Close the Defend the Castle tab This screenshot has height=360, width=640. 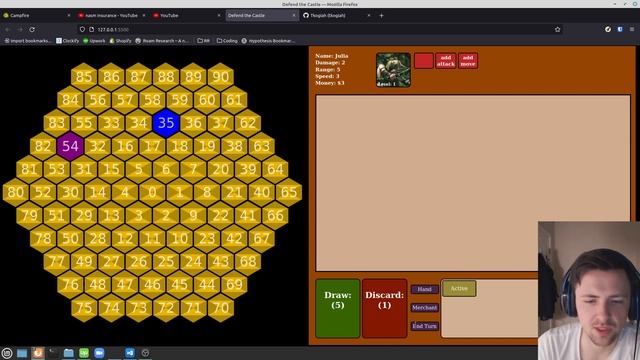pos(293,16)
